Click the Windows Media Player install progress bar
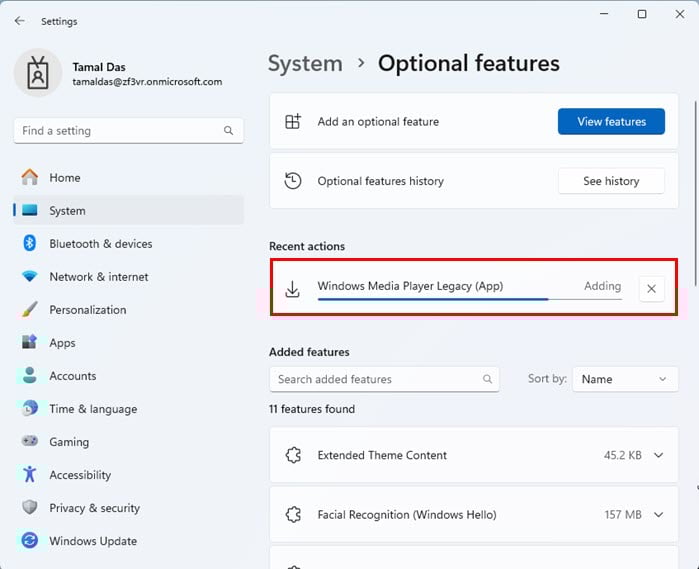Image resolution: width=699 pixels, height=569 pixels. pos(433,298)
